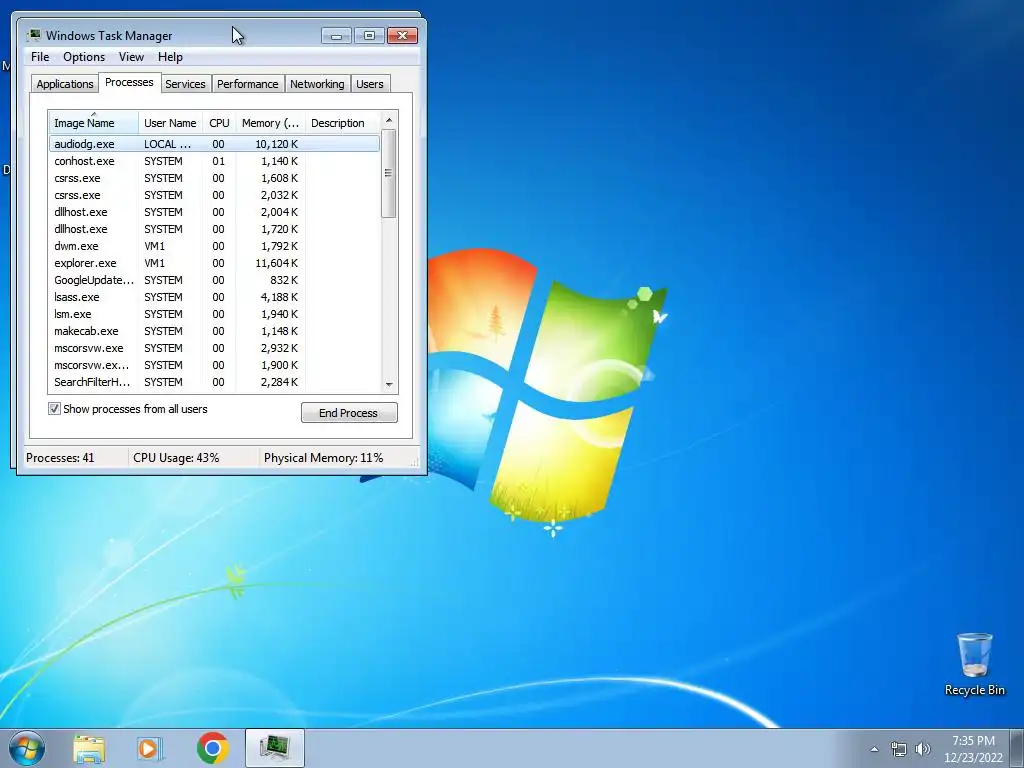Select the csrss.exe row using 1,608 K
The width and height of the screenshot is (1024, 768).
(x=214, y=178)
